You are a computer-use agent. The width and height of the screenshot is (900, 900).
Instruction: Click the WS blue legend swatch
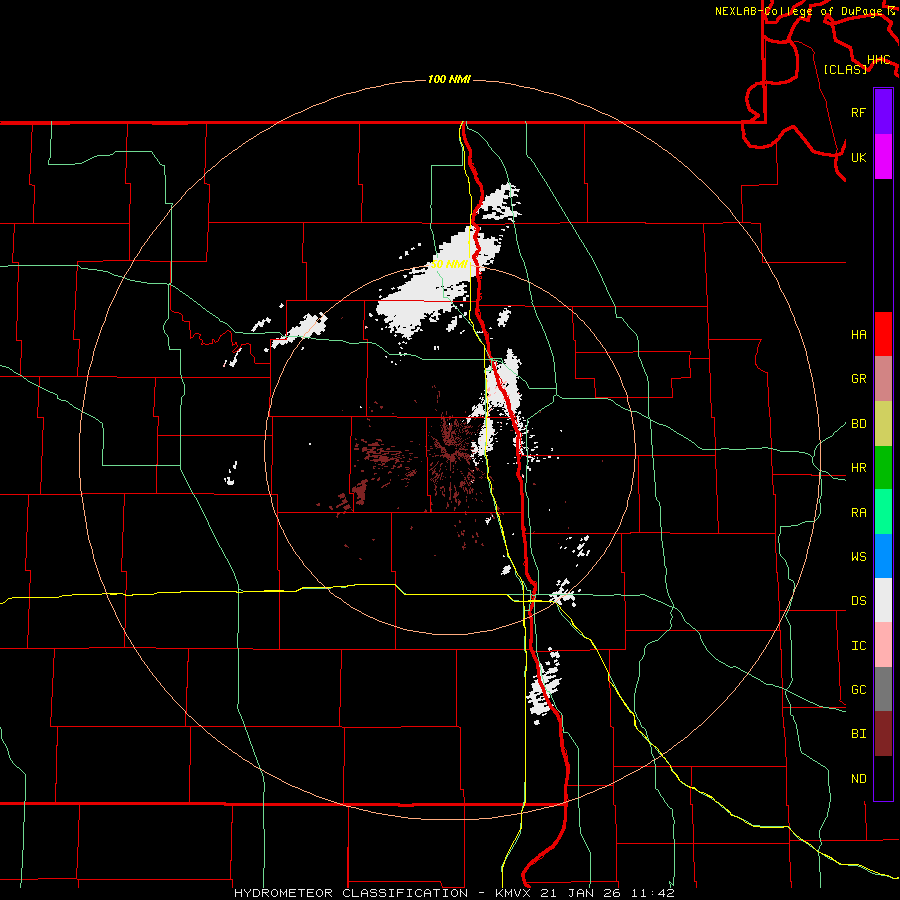pyautogui.click(x=883, y=556)
